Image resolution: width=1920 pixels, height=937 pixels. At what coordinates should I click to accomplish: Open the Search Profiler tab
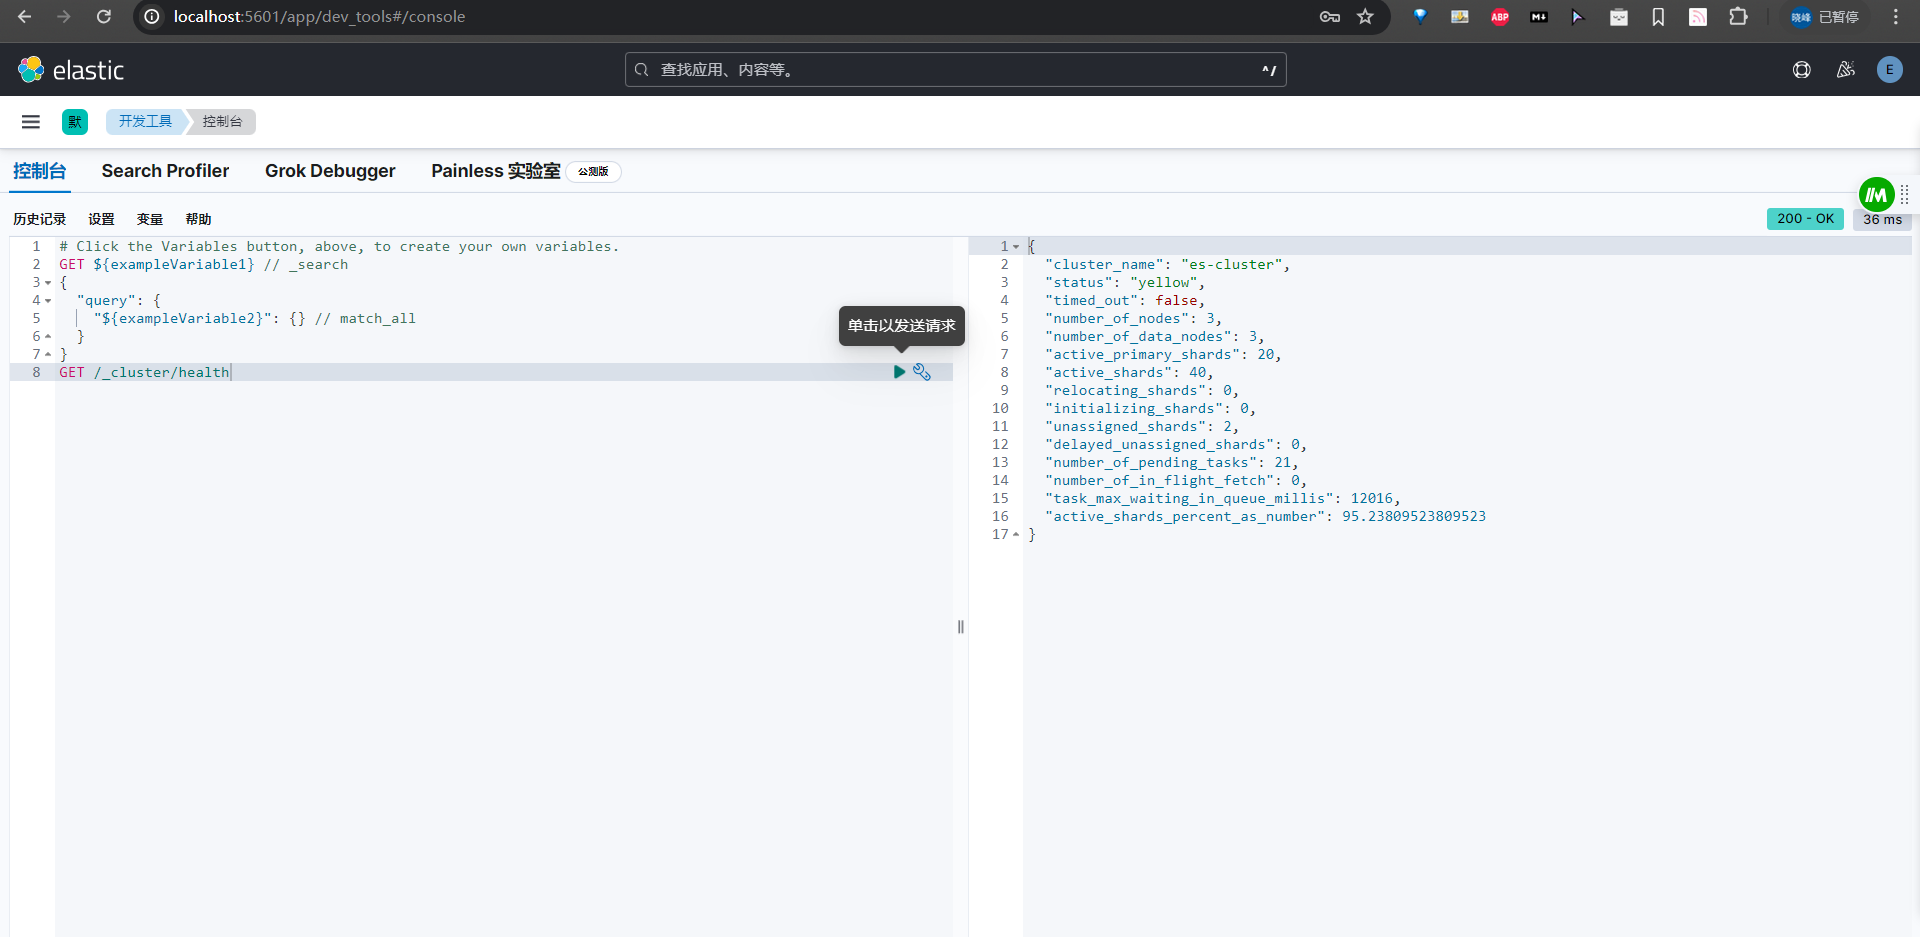pyautogui.click(x=165, y=171)
